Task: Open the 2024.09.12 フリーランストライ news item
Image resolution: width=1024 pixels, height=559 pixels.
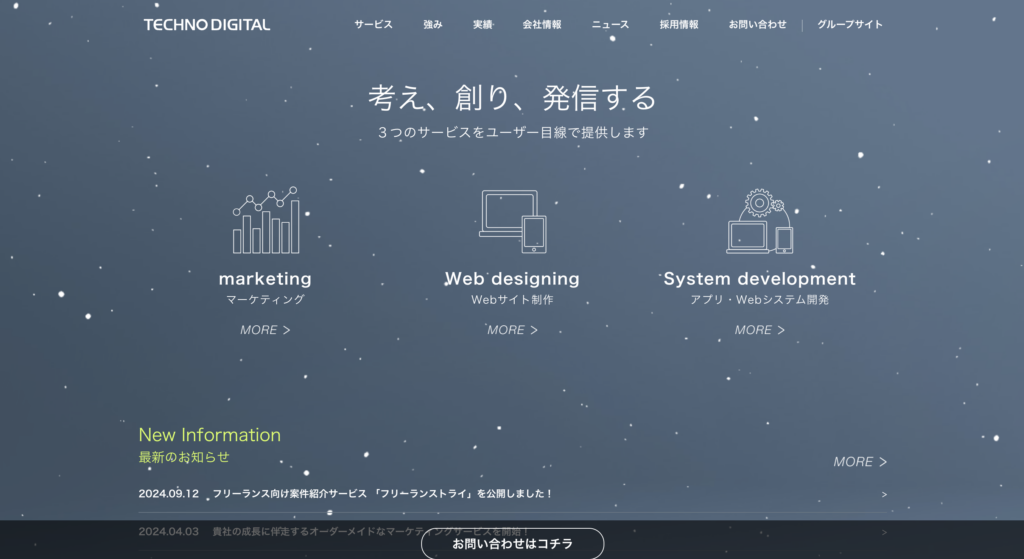Action: click(382, 494)
